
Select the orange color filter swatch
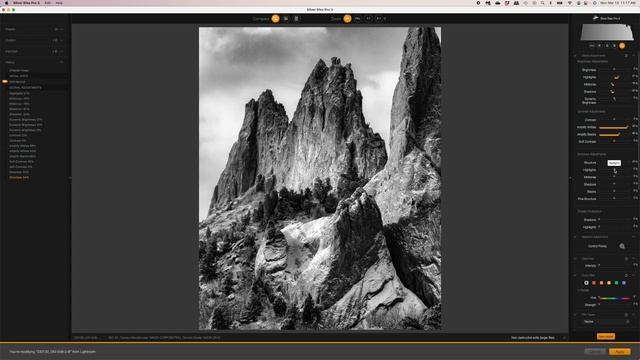click(x=601, y=283)
